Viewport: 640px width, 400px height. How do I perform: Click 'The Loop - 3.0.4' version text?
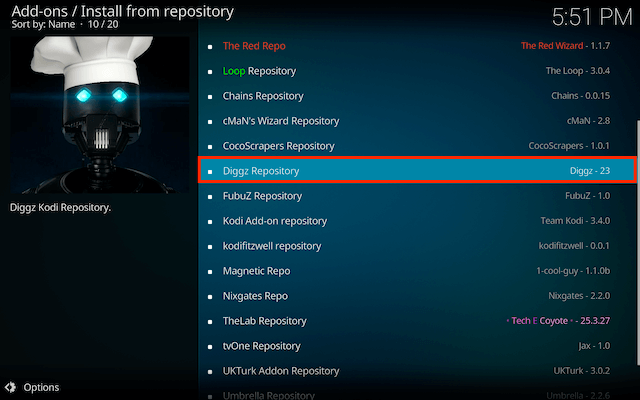pyautogui.click(x=578, y=71)
